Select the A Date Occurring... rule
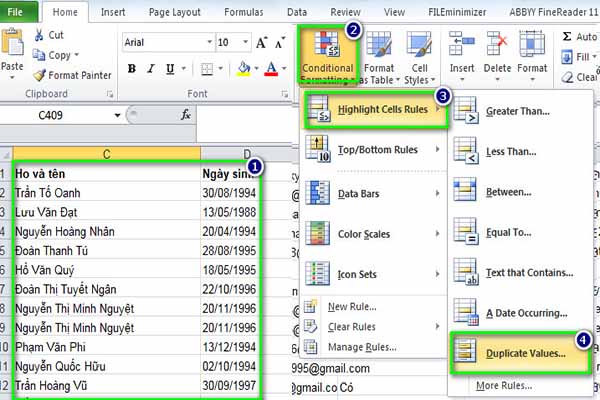Screen dimensions: 600x400 pos(520,313)
